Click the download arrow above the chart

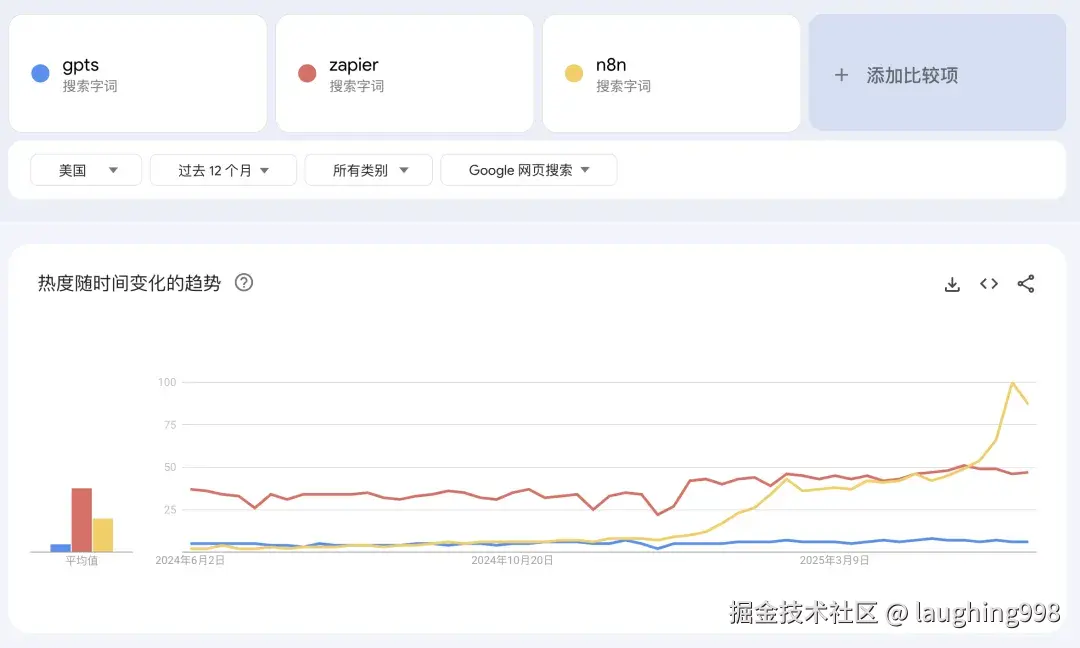point(951,284)
